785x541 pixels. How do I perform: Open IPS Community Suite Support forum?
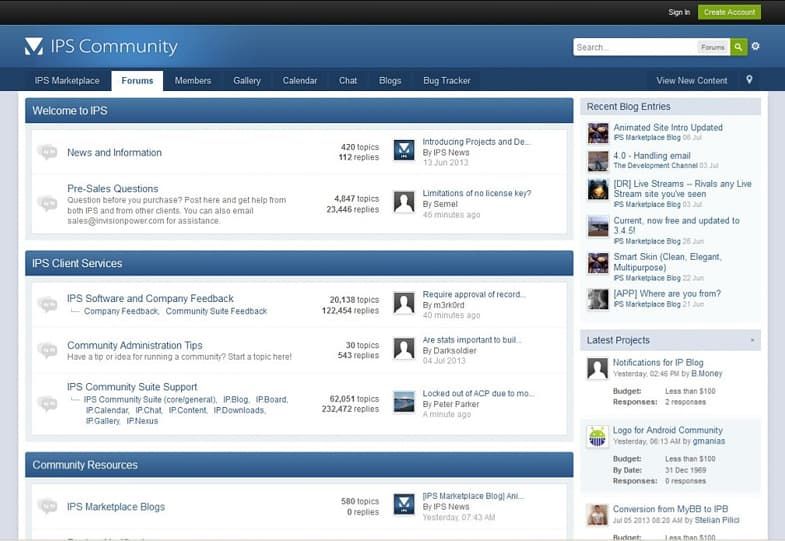click(x=132, y=387)
